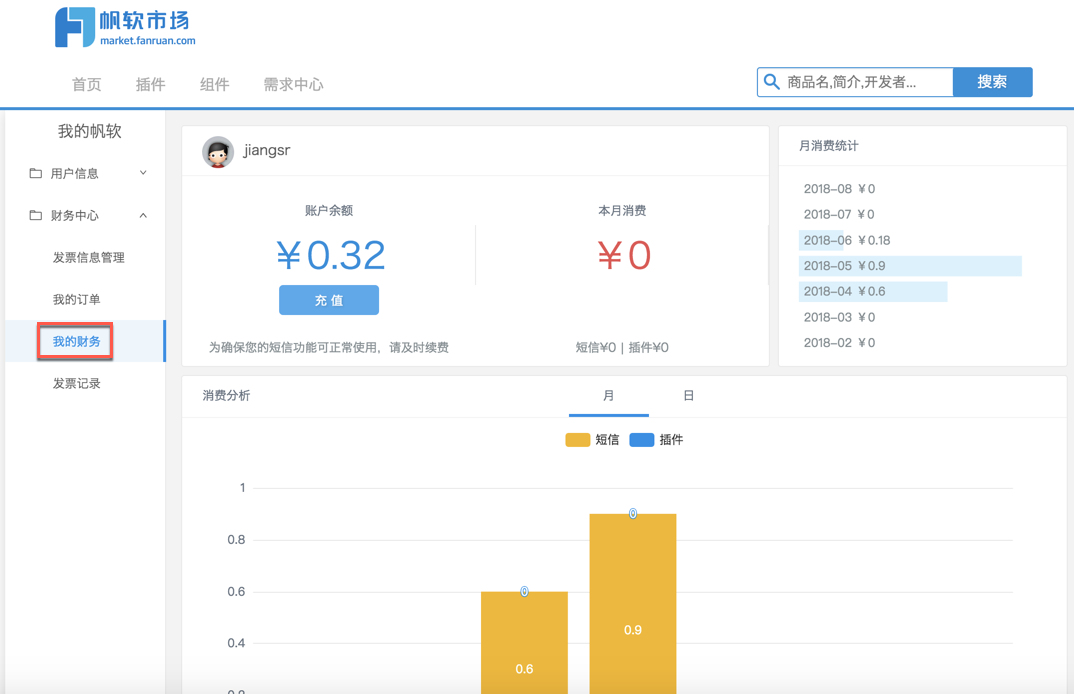The height and width of the screenshot is (694, 1074).
Task: Click the SMS renewal reminder text
Action: tap(329, 347)
